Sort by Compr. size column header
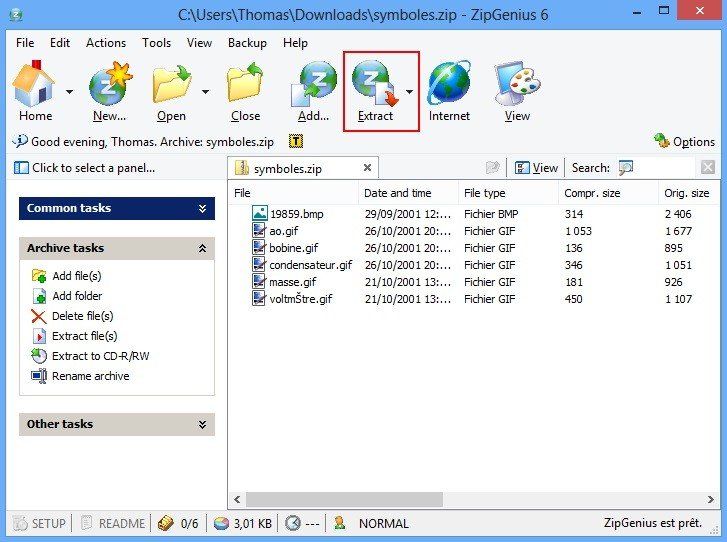Image resolution: width=727 pixels, height=542 pixels. [x=608, y=193]
